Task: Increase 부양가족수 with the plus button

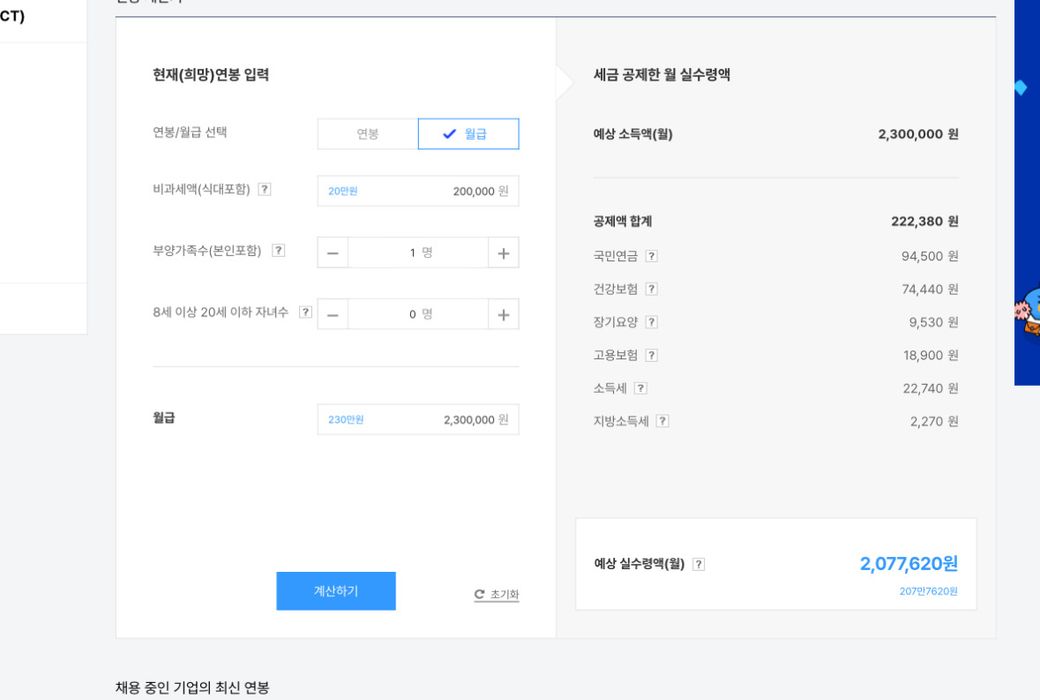Action: pos(503,253)
